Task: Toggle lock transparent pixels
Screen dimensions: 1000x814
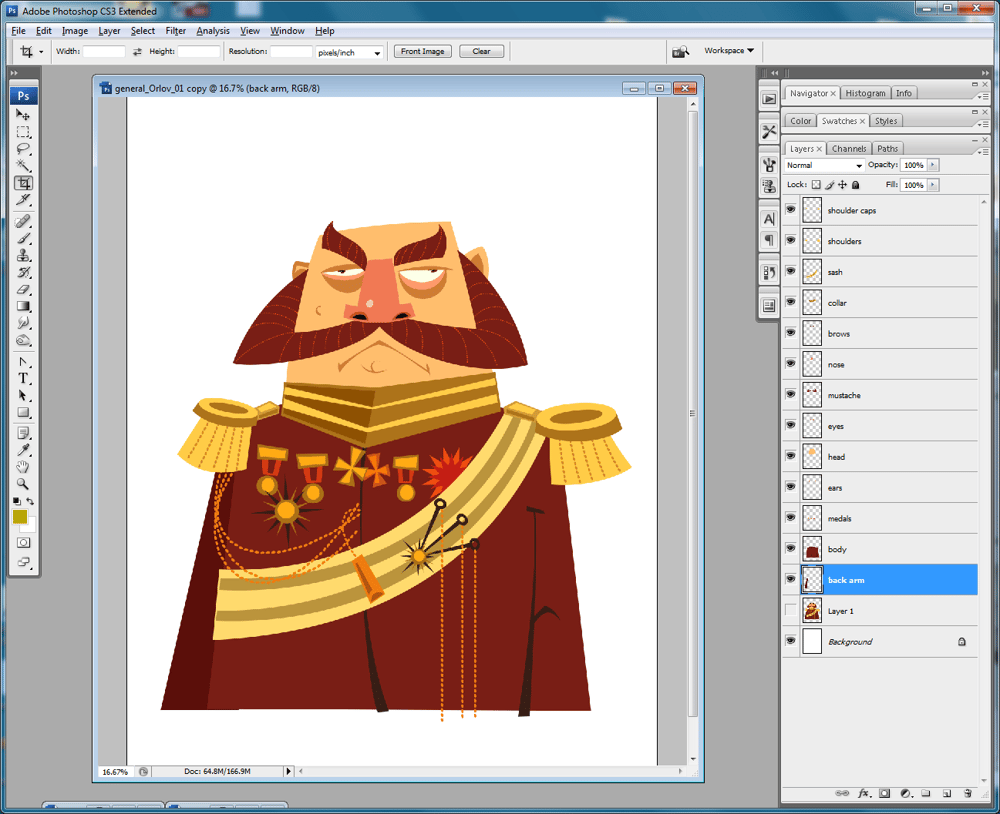Action: [x=816, y=185]
